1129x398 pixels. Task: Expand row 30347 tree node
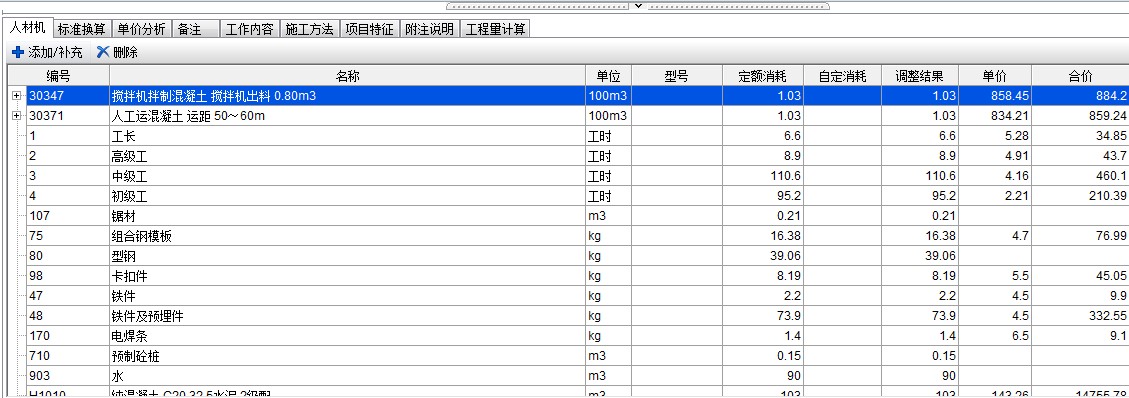coord(17,96)
